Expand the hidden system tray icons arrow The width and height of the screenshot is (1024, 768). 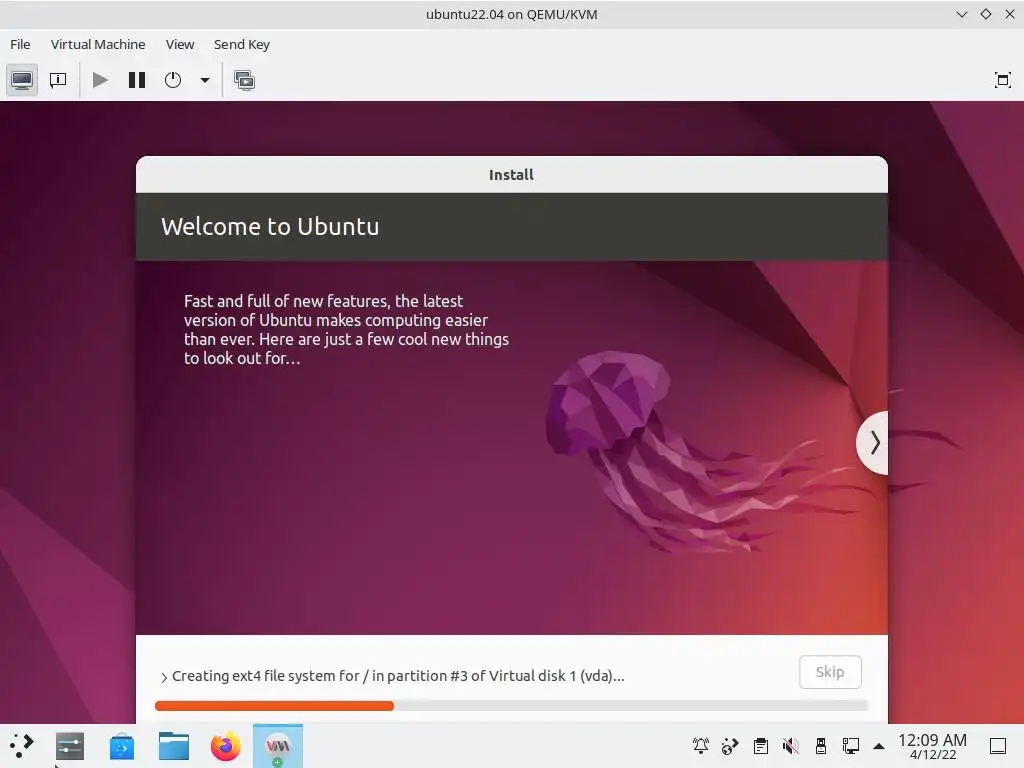[x=879, y=746]
